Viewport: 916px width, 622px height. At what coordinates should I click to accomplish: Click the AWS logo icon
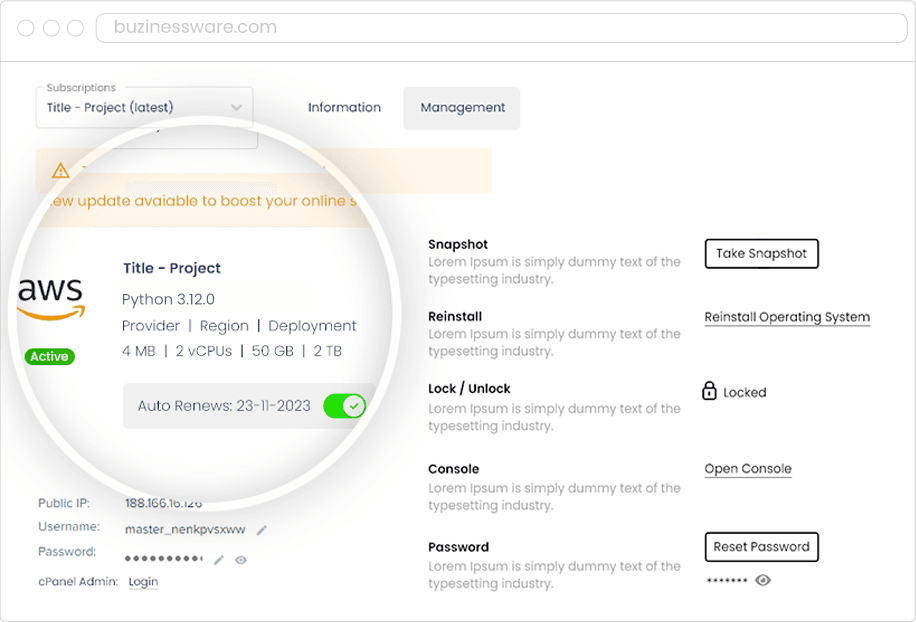(x=51, y=298)
